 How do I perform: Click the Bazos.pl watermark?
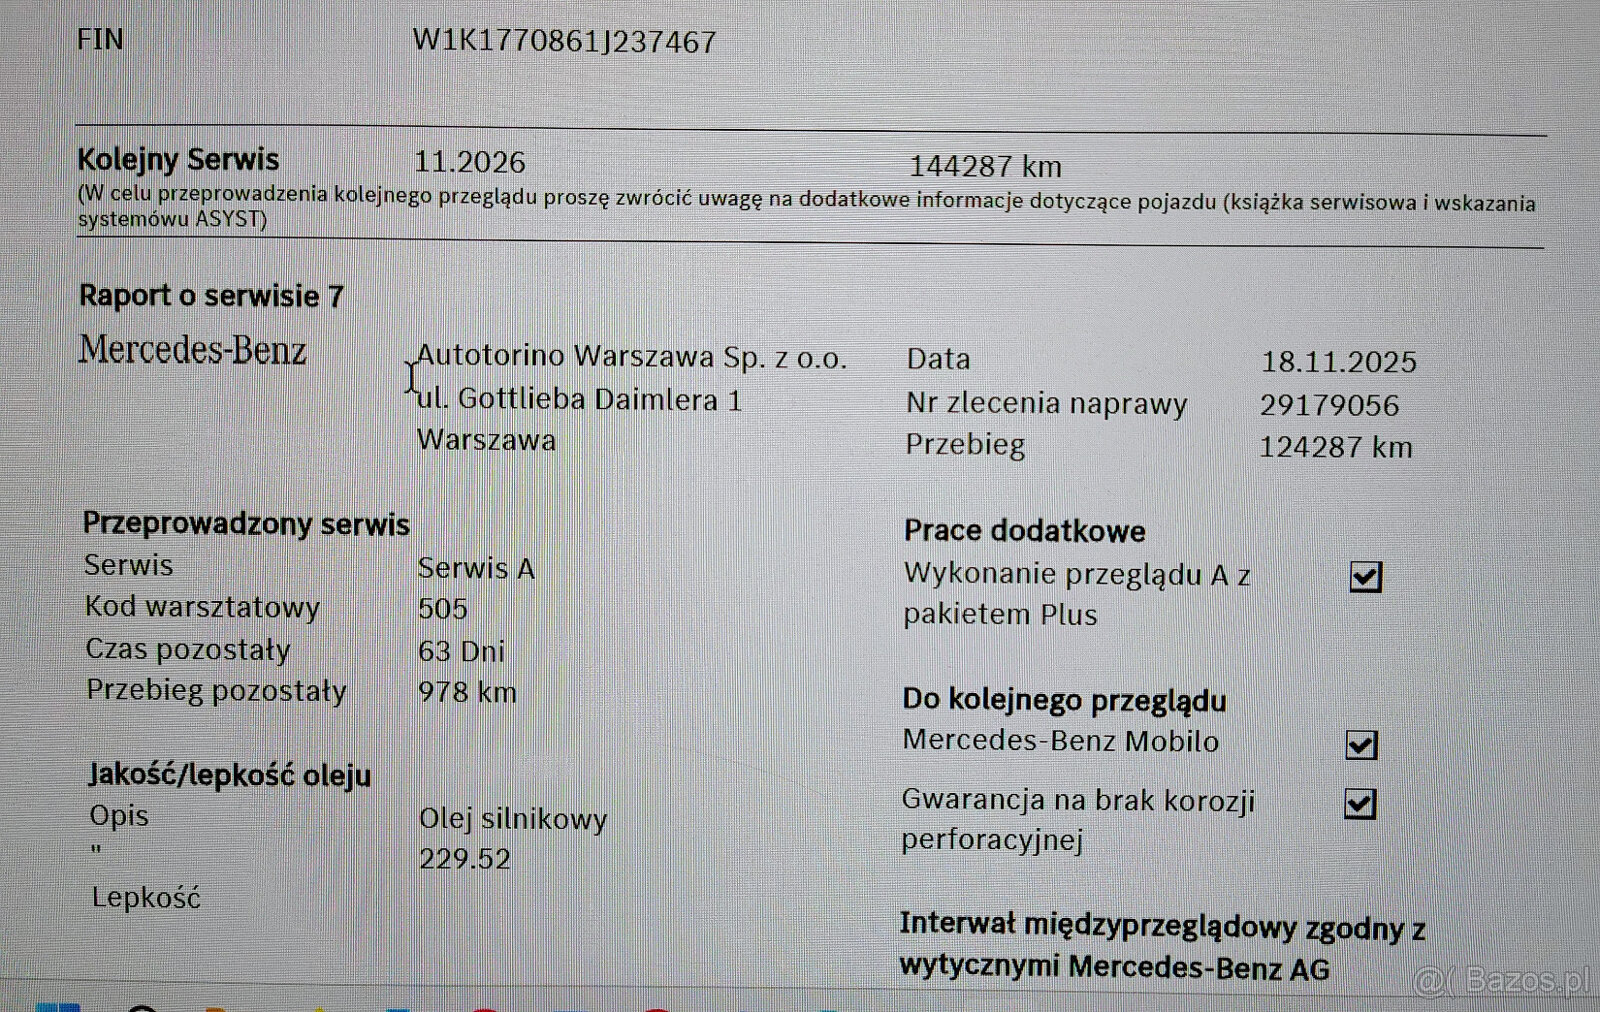pos(1502,981)
